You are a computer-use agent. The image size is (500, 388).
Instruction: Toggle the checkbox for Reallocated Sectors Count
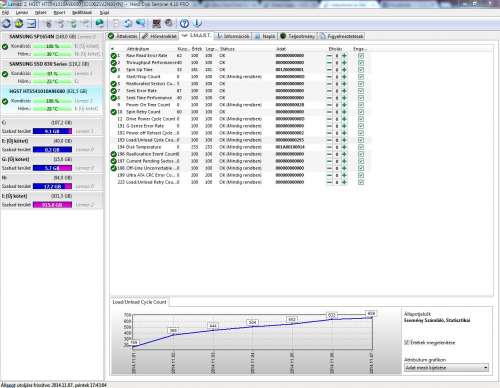361,84
